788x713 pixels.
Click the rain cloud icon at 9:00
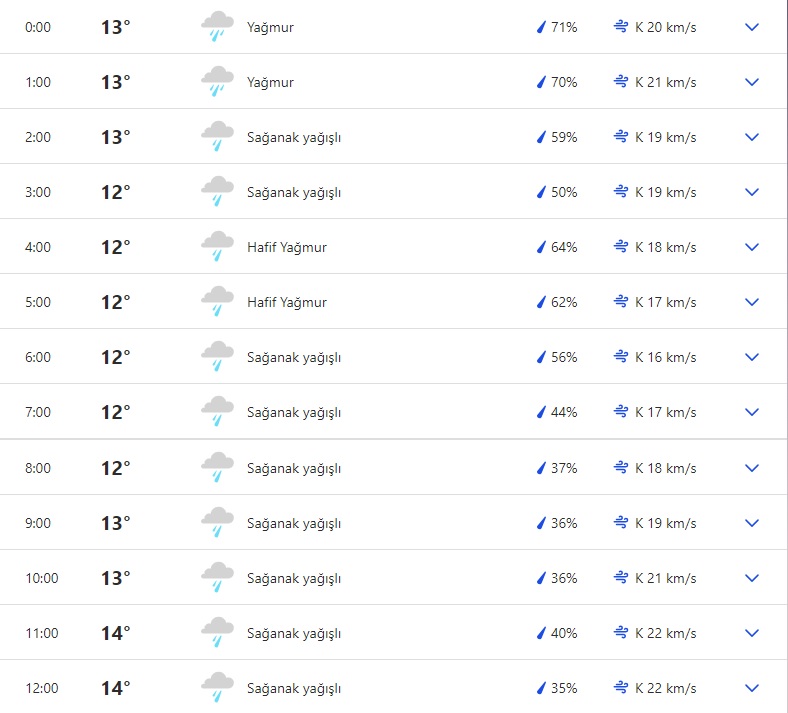217,523
